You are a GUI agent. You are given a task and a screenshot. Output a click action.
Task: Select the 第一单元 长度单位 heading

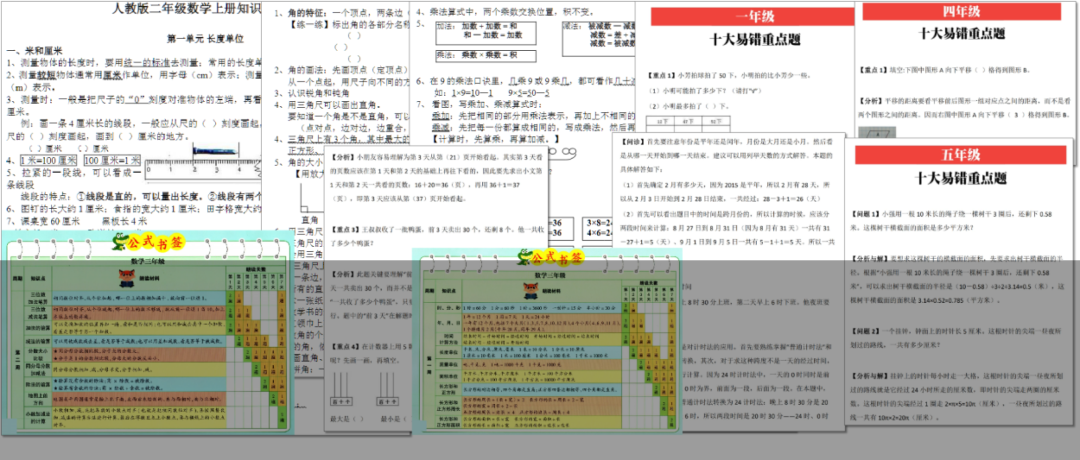pos(205,39)
